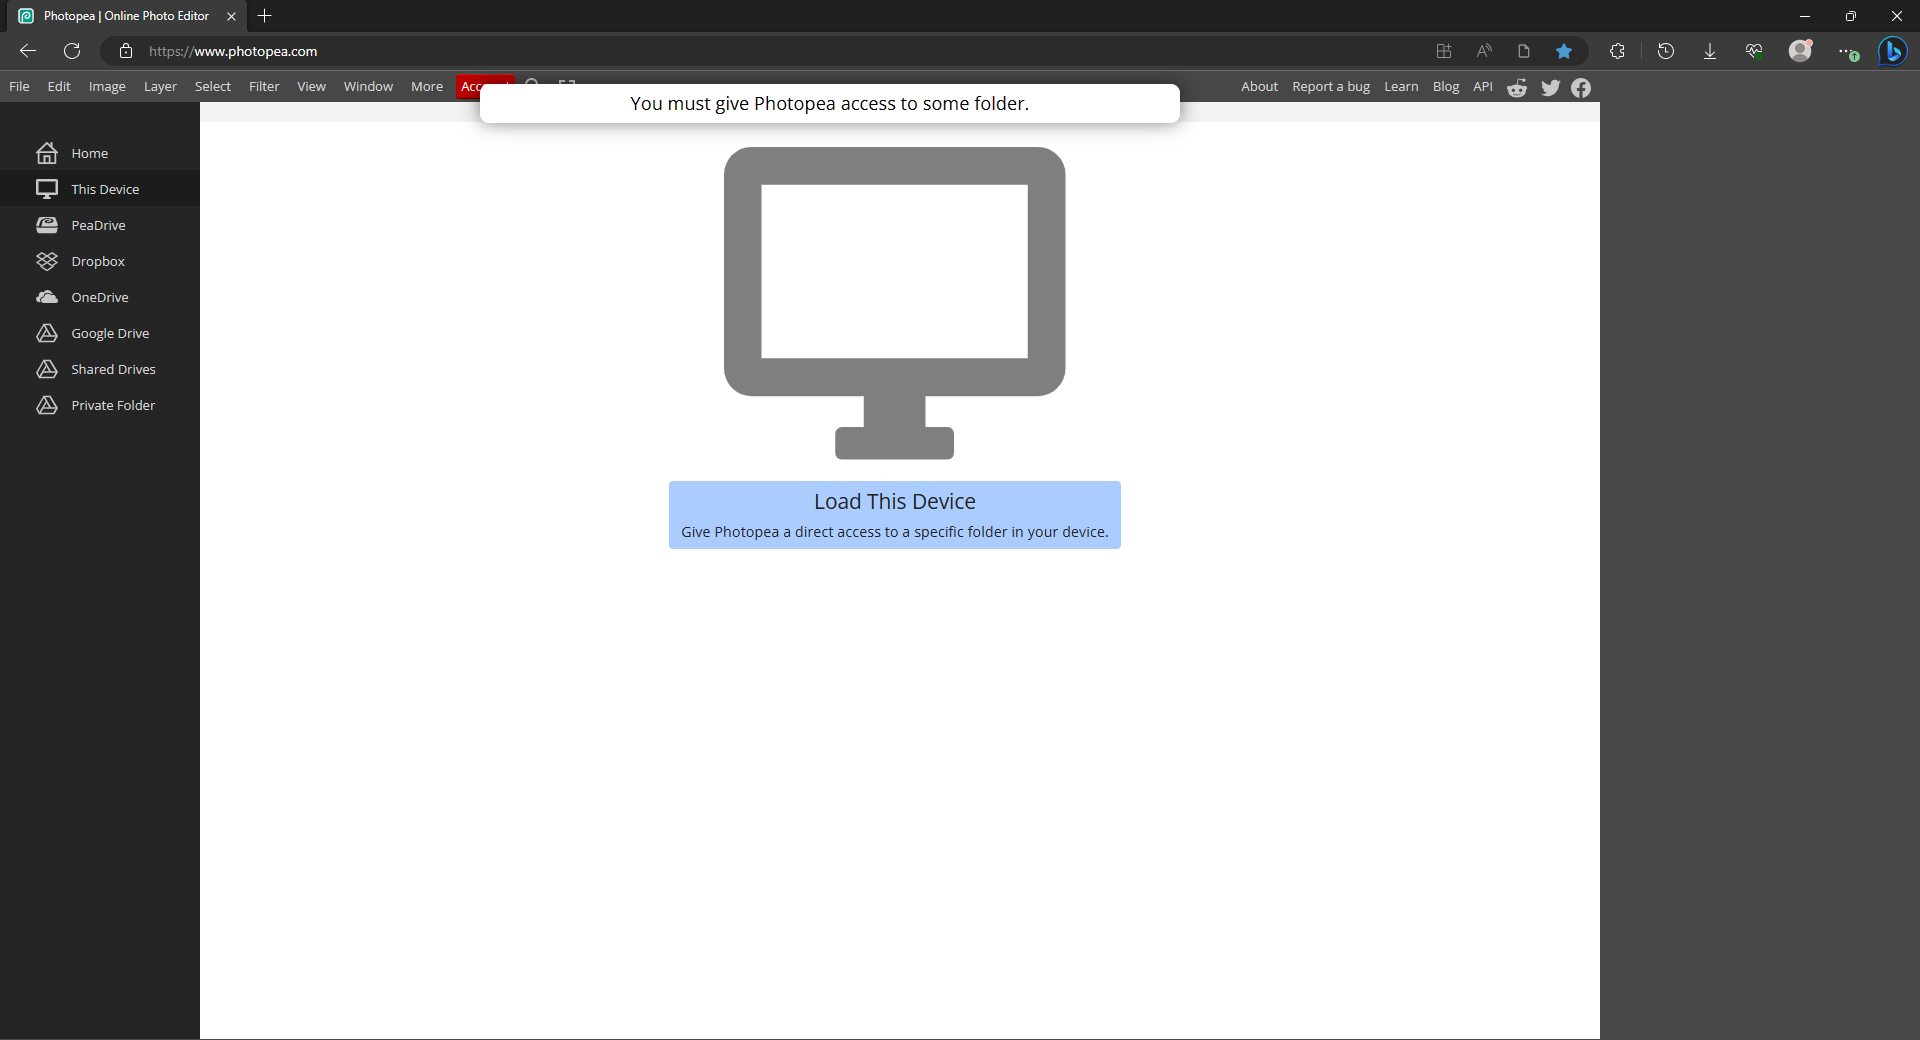
Task: Open Shared Drives in the sidebar
Action: pyautogui.click(x=113, y=369)
